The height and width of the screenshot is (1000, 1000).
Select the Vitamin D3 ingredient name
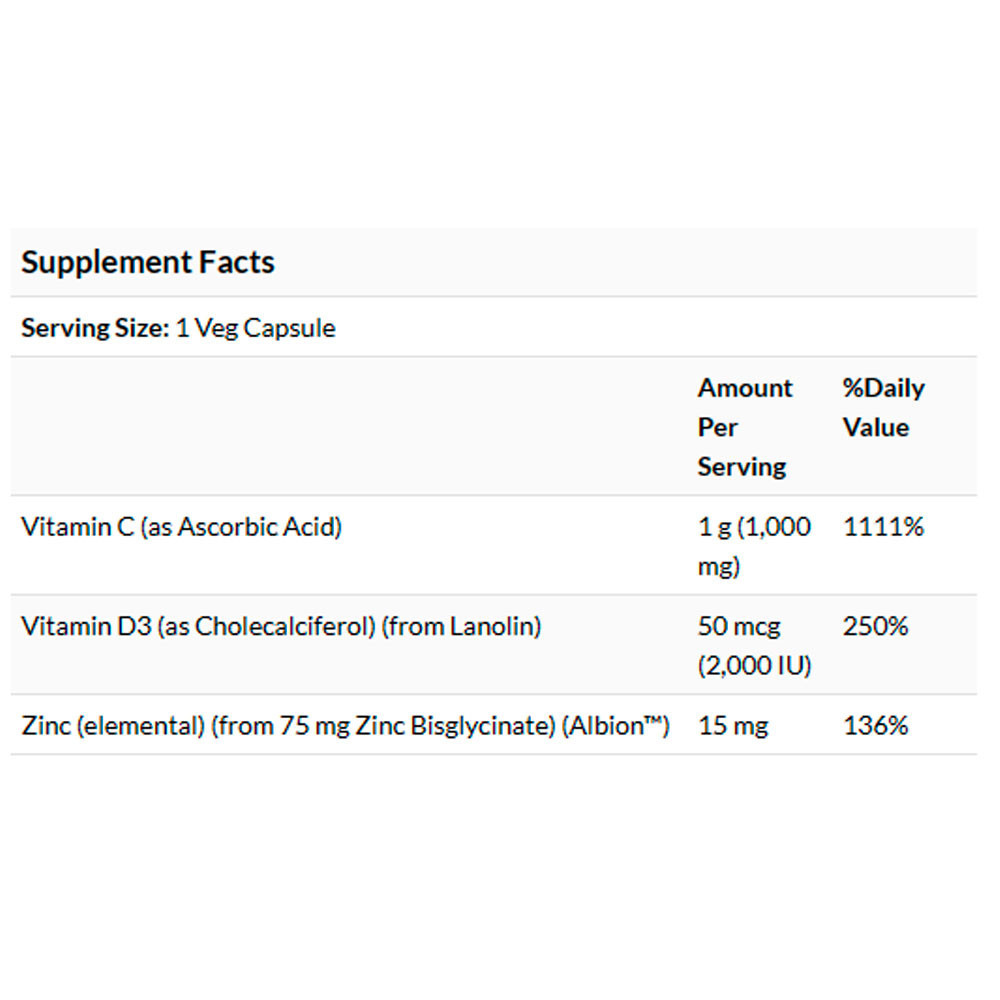[x=86, y=627]
